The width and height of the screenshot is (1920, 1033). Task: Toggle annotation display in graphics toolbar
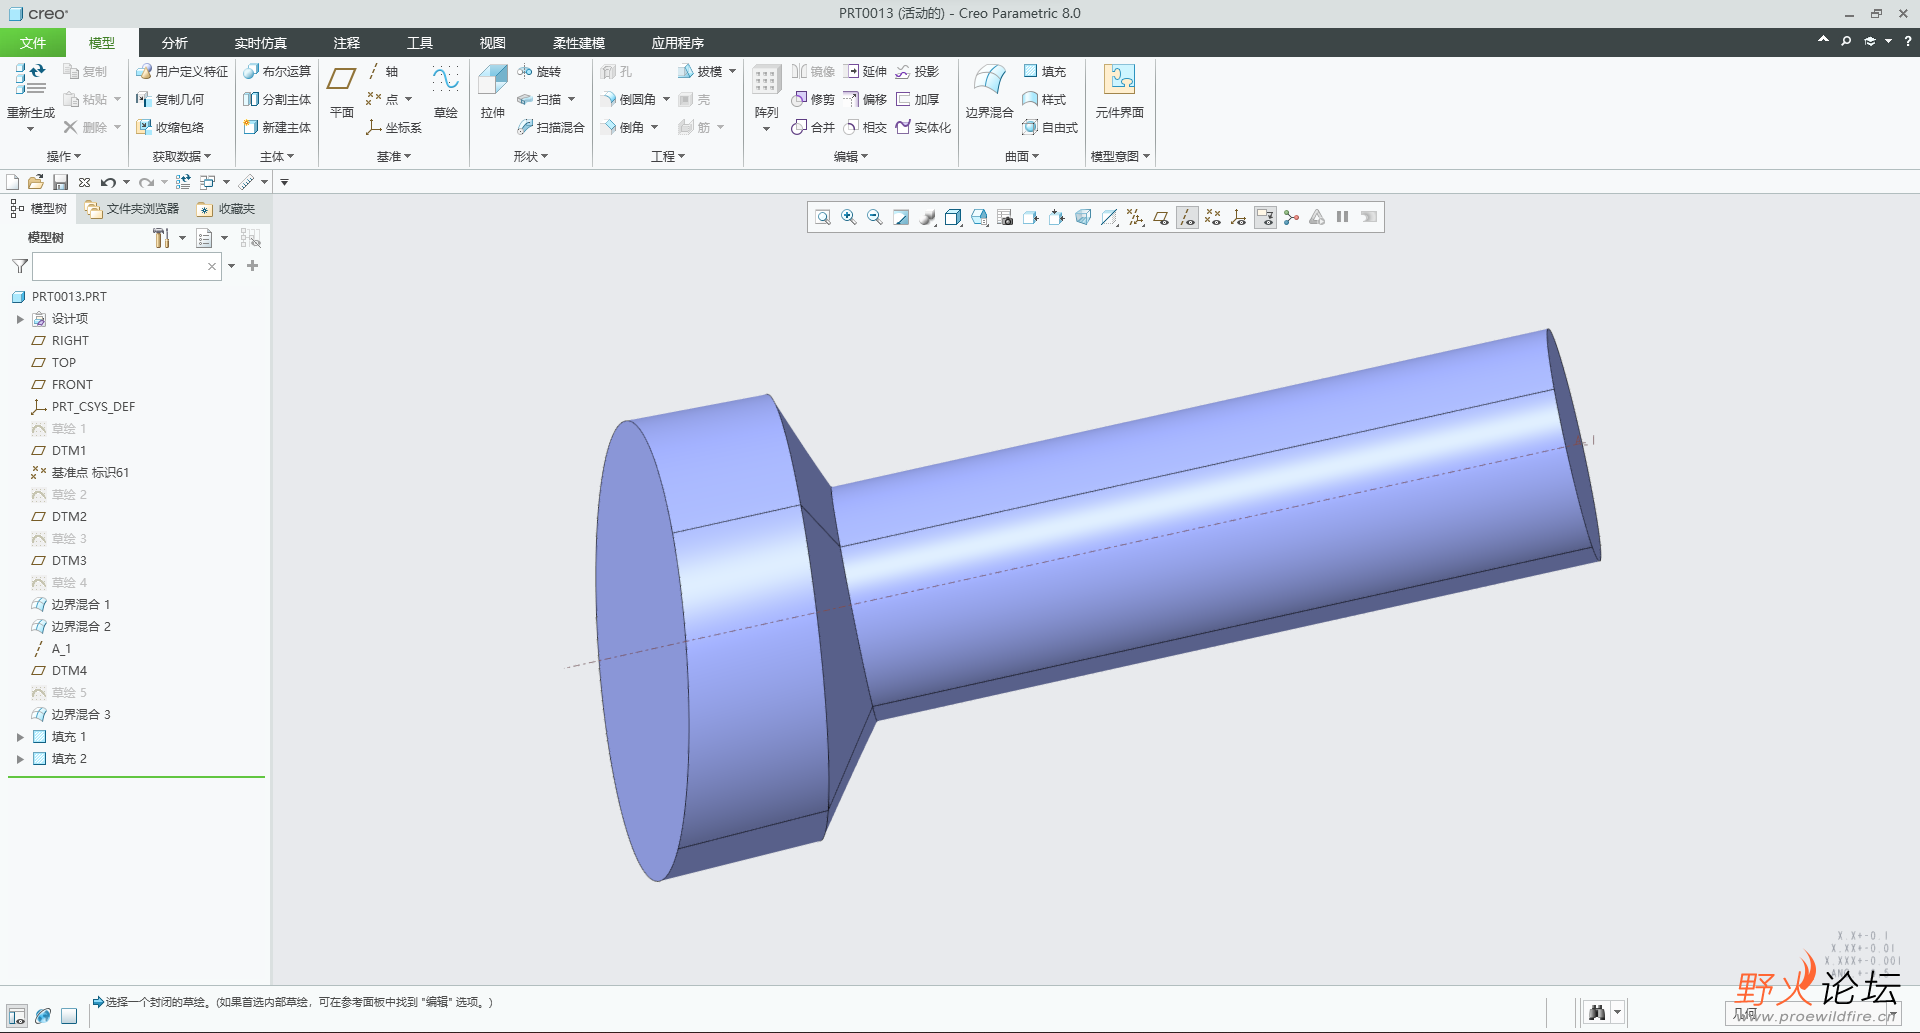coord(1265,218)
